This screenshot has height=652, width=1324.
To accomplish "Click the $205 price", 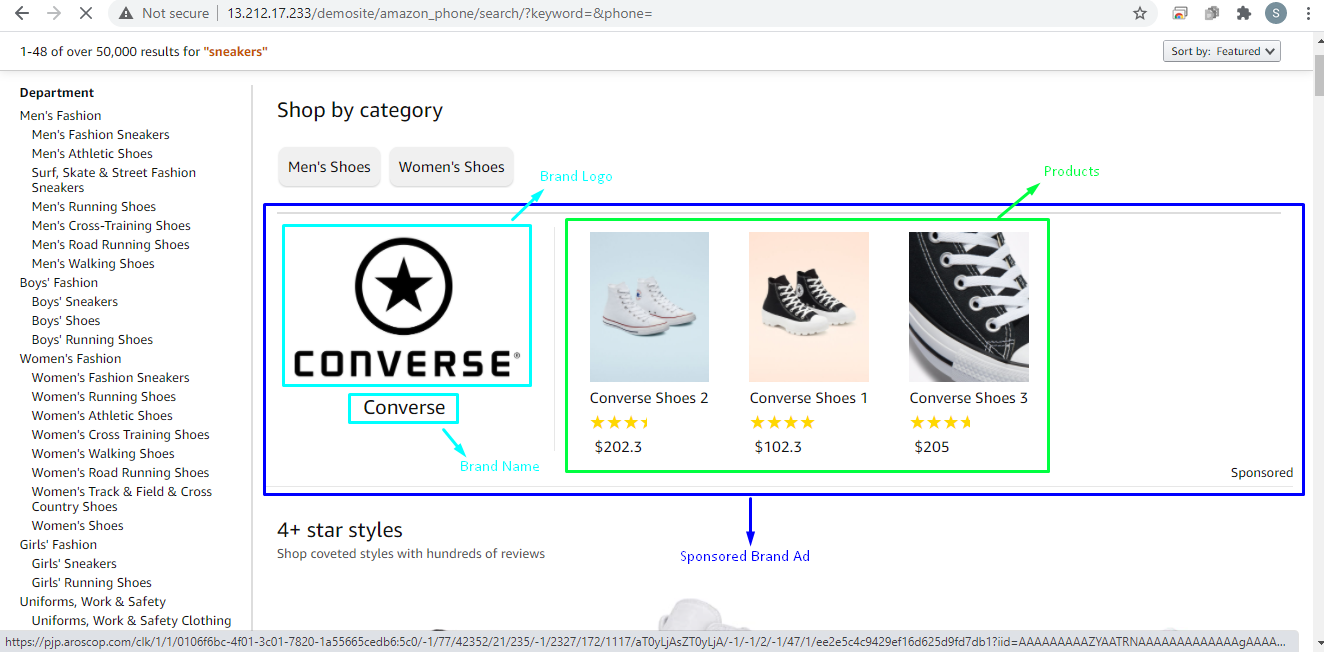I will point(932,447).
